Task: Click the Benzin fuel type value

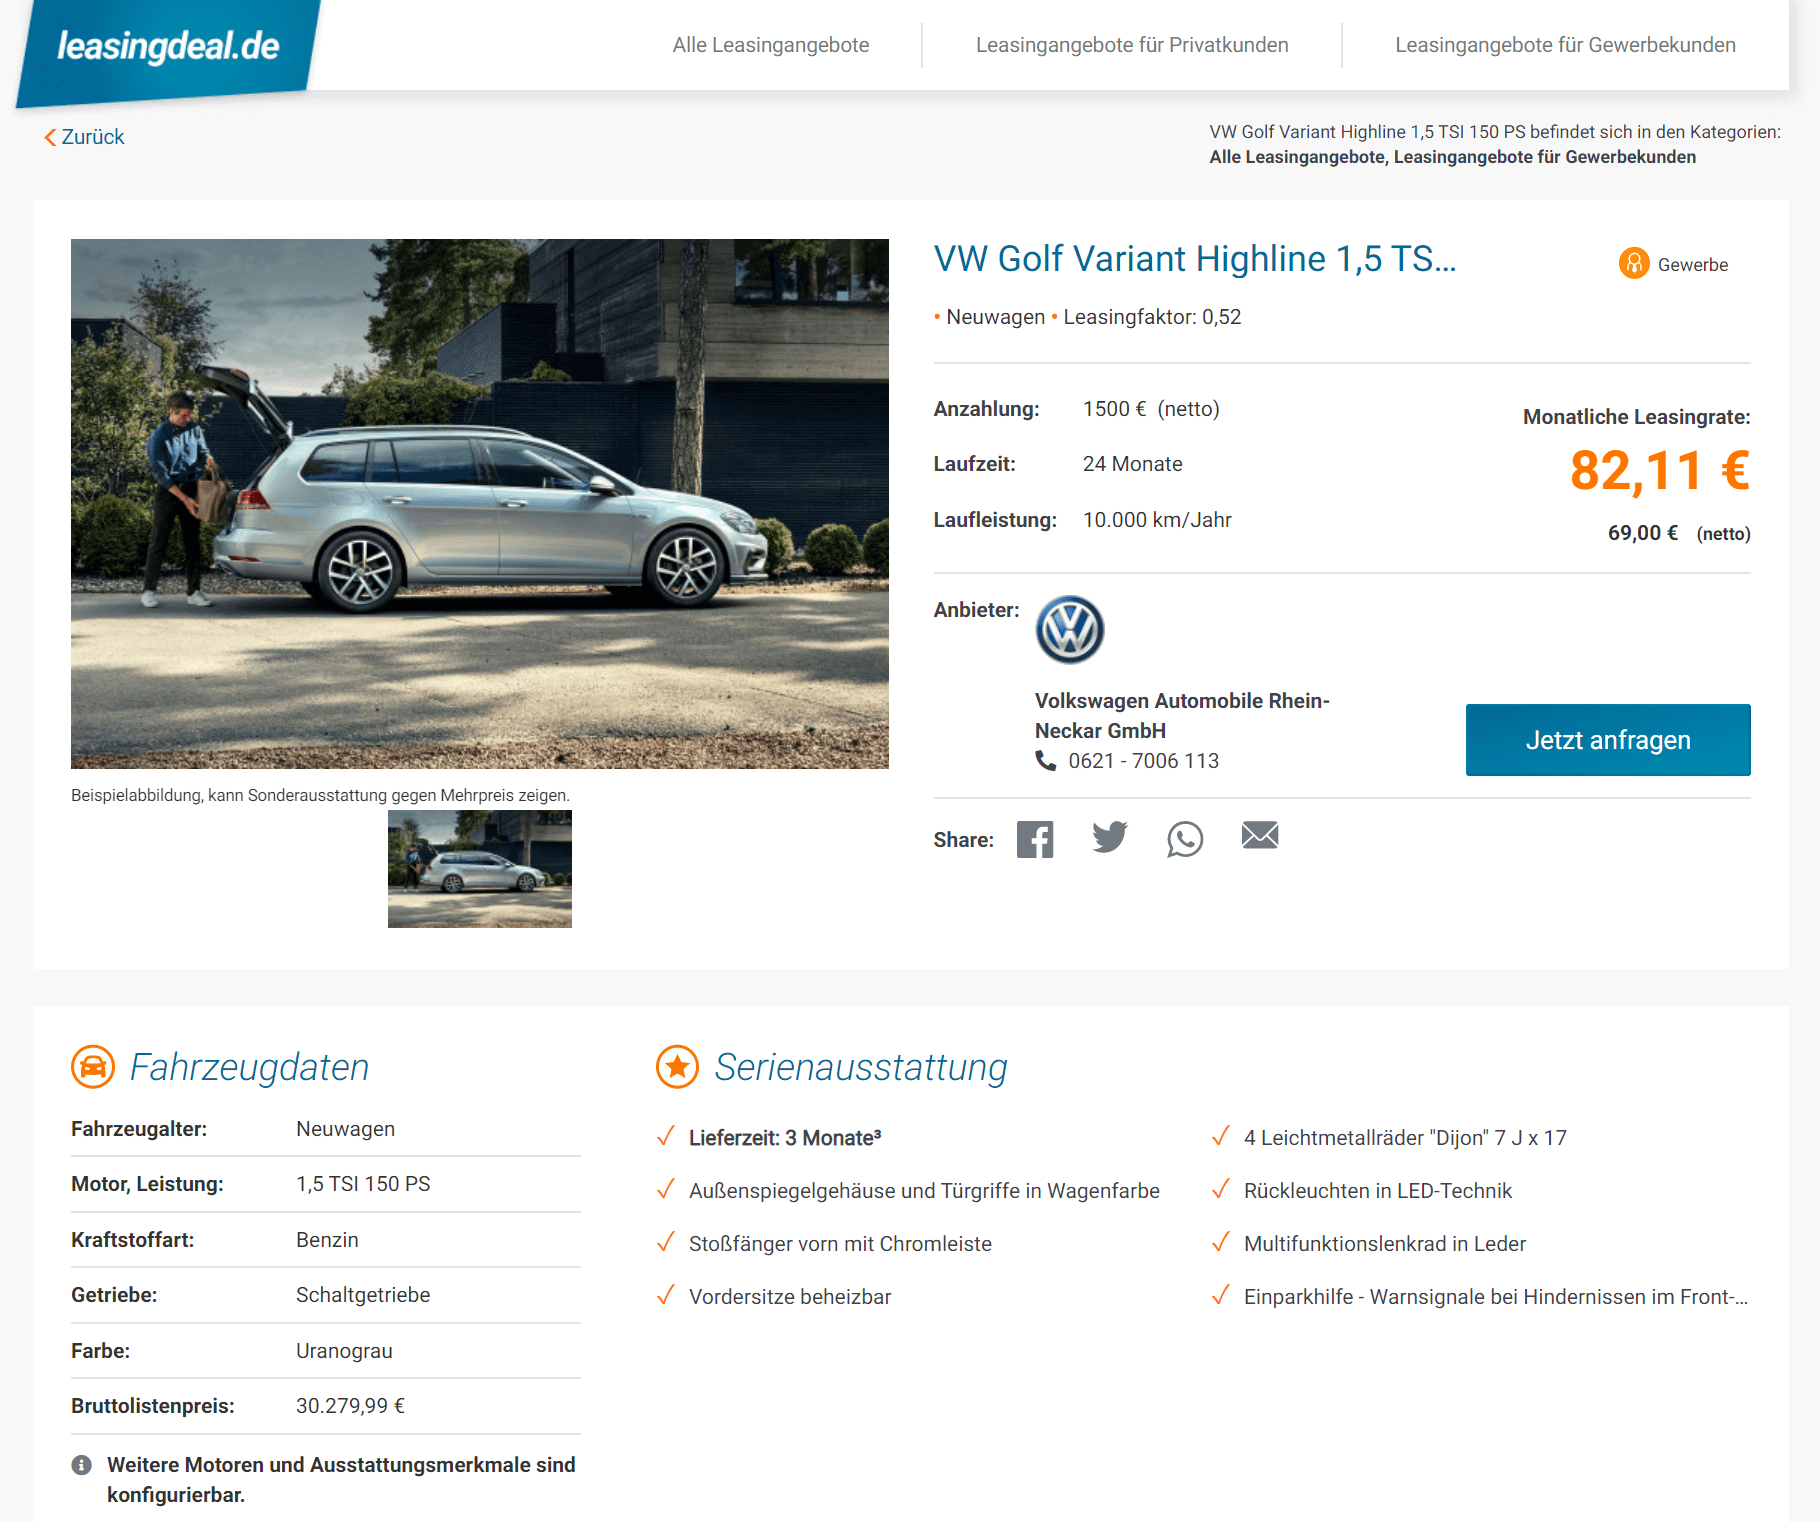Action: pyautogui.click(x=327, y=1240)
